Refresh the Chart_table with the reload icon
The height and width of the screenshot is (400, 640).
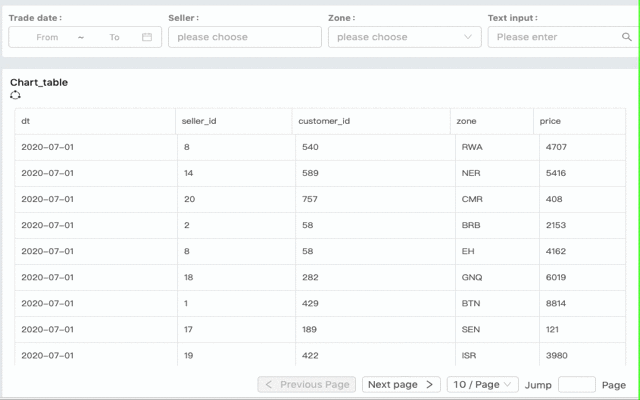tap(15, 95)
